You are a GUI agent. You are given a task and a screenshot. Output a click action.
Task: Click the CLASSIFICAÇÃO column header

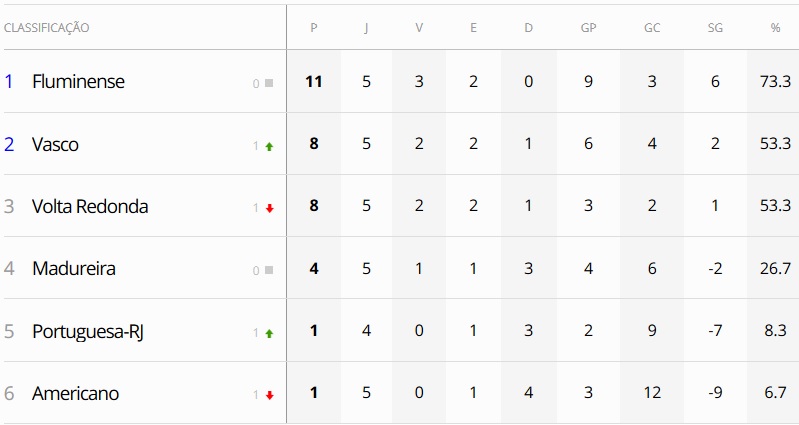47,28
